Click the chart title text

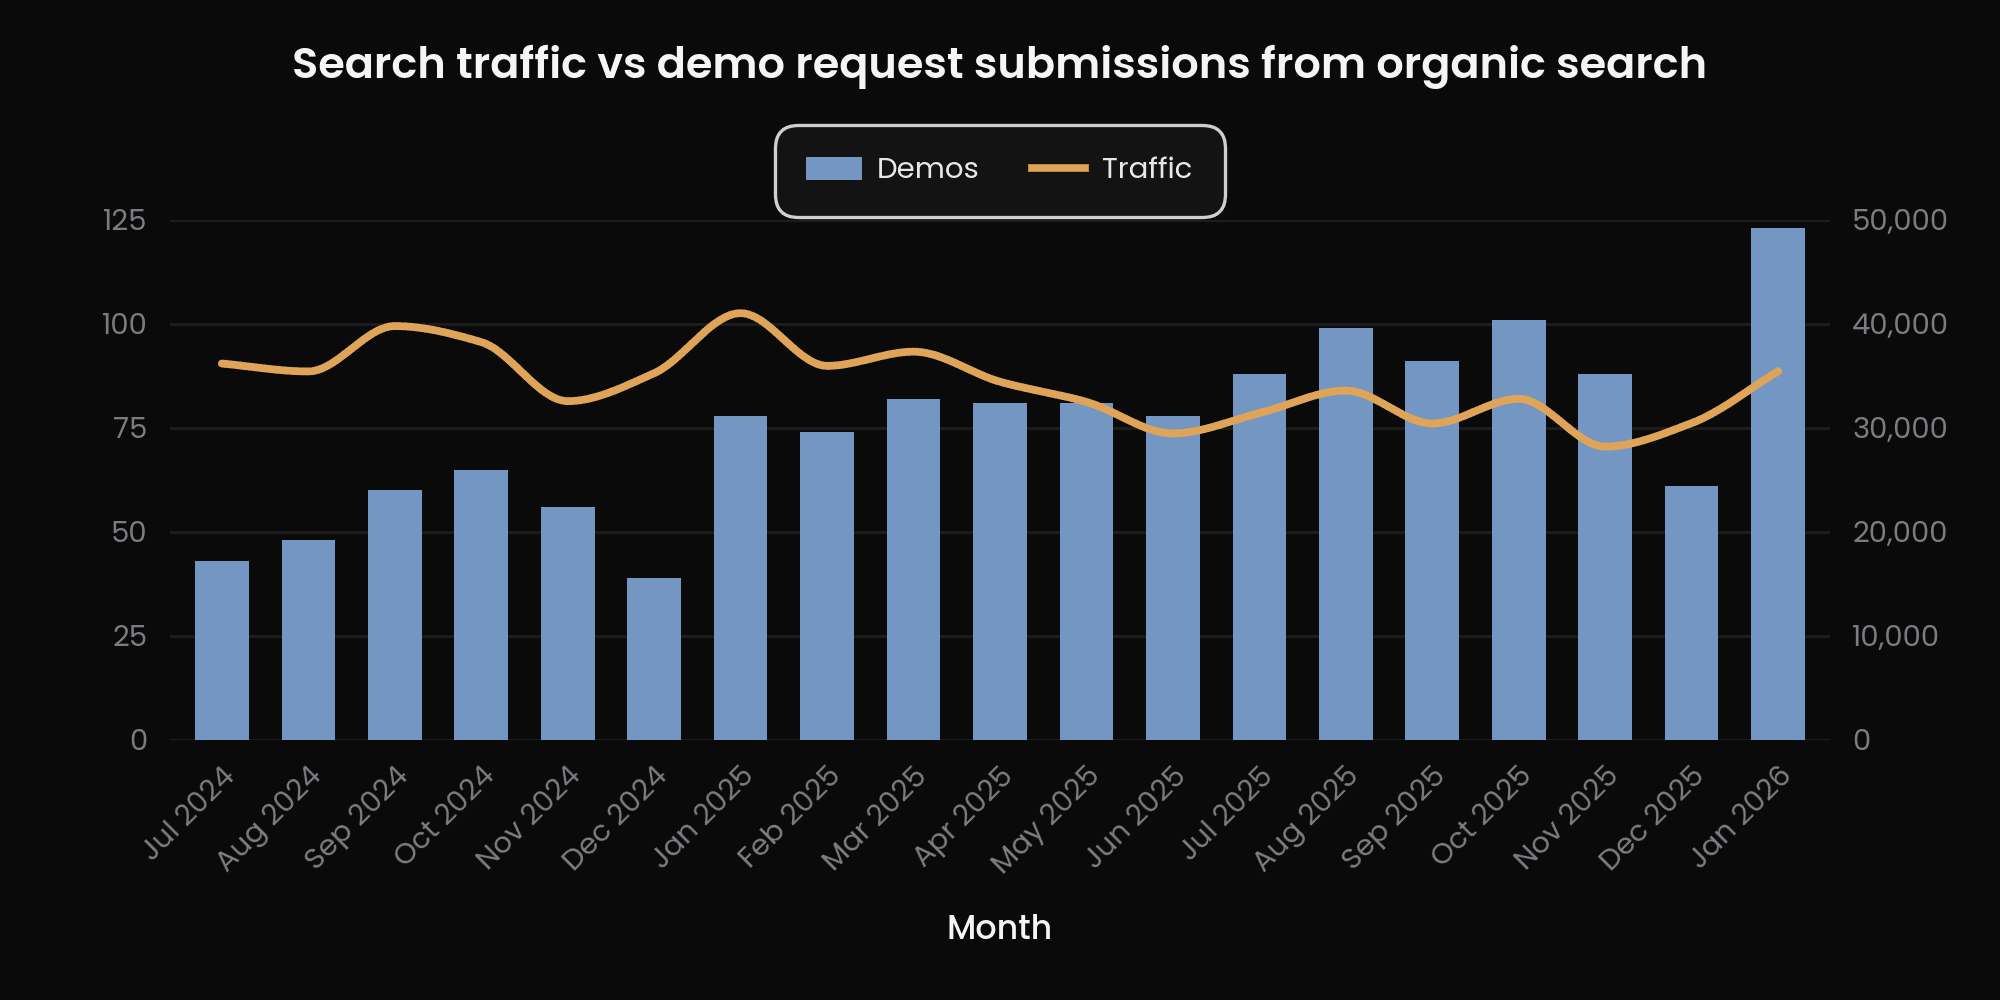tap(999, 63)
